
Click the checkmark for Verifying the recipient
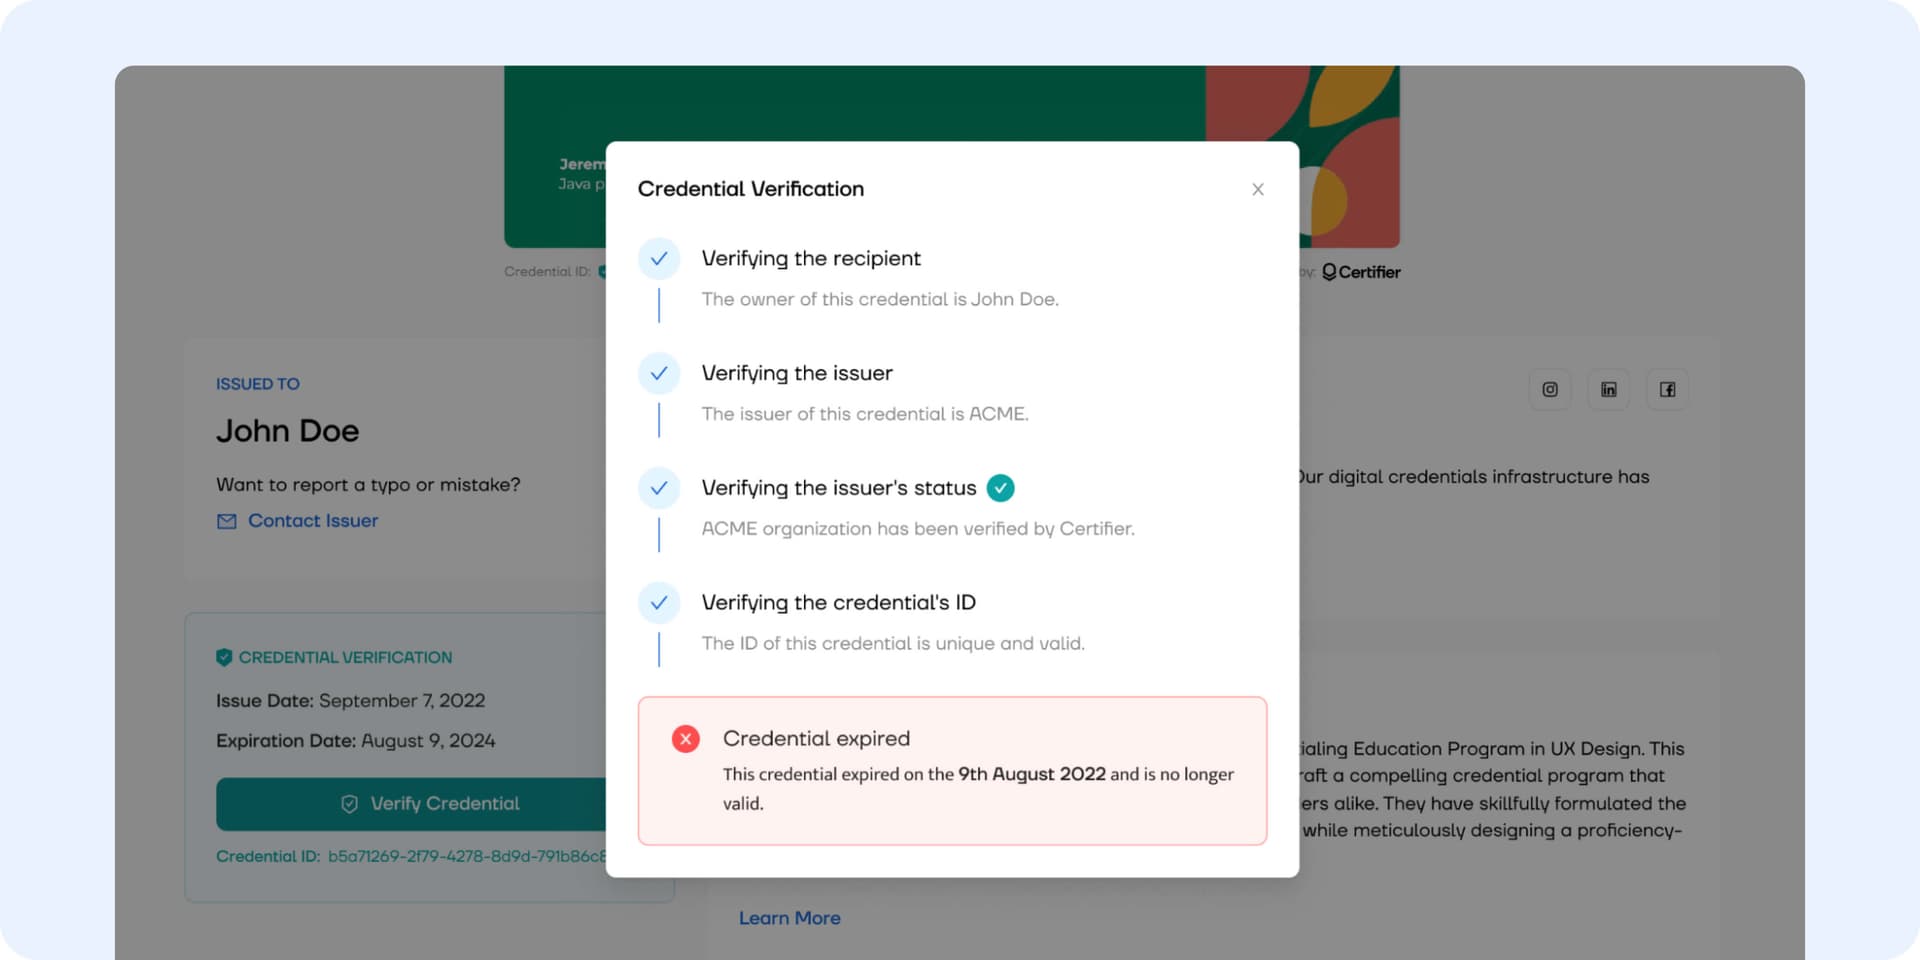(659, 258)
